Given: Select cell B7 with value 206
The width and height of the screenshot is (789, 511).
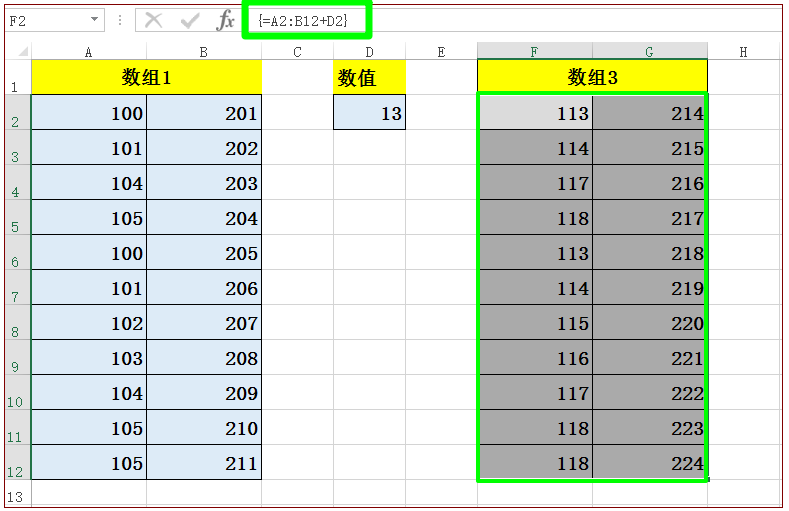Looking at the screenshot, I should point(204,287).
